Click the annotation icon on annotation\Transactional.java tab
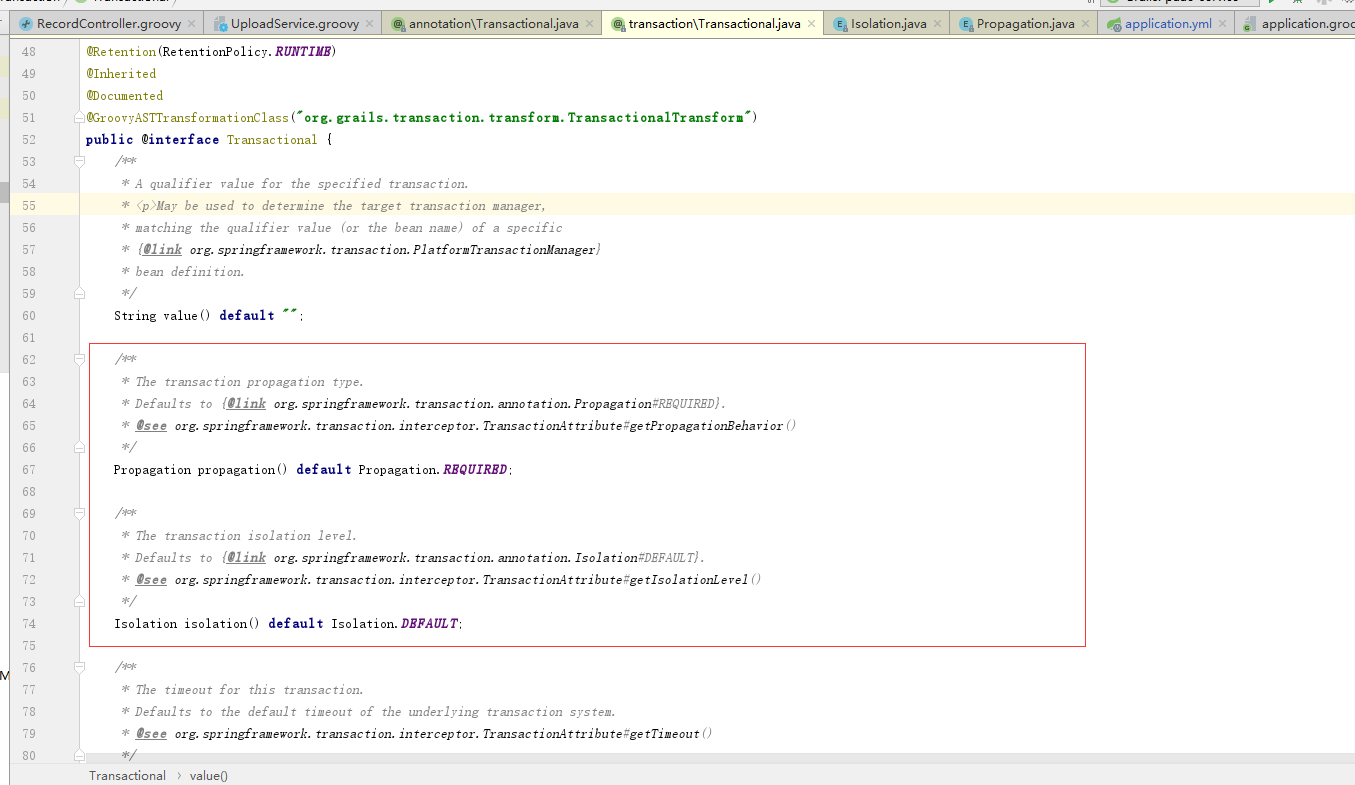 pyautogui.click(x=399, y=23)
